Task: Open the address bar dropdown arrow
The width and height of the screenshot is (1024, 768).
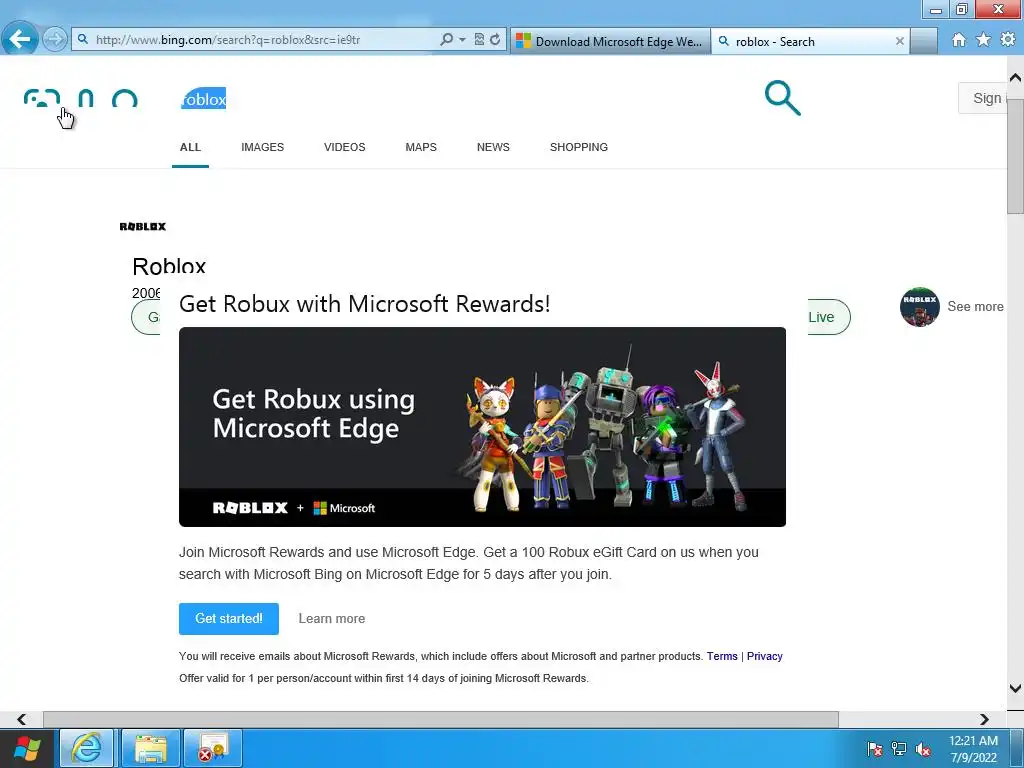Action: (x=462, y=40)
